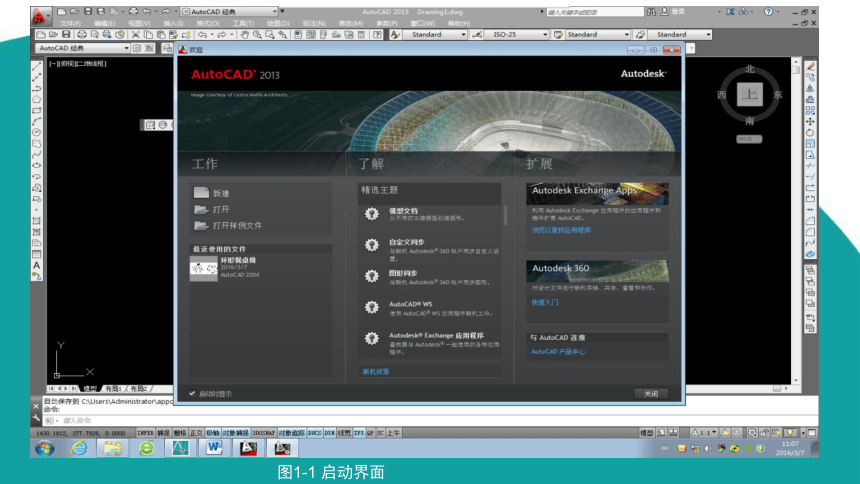Click the Windows Start orb
860x484 pixels.
click(45, 448)
